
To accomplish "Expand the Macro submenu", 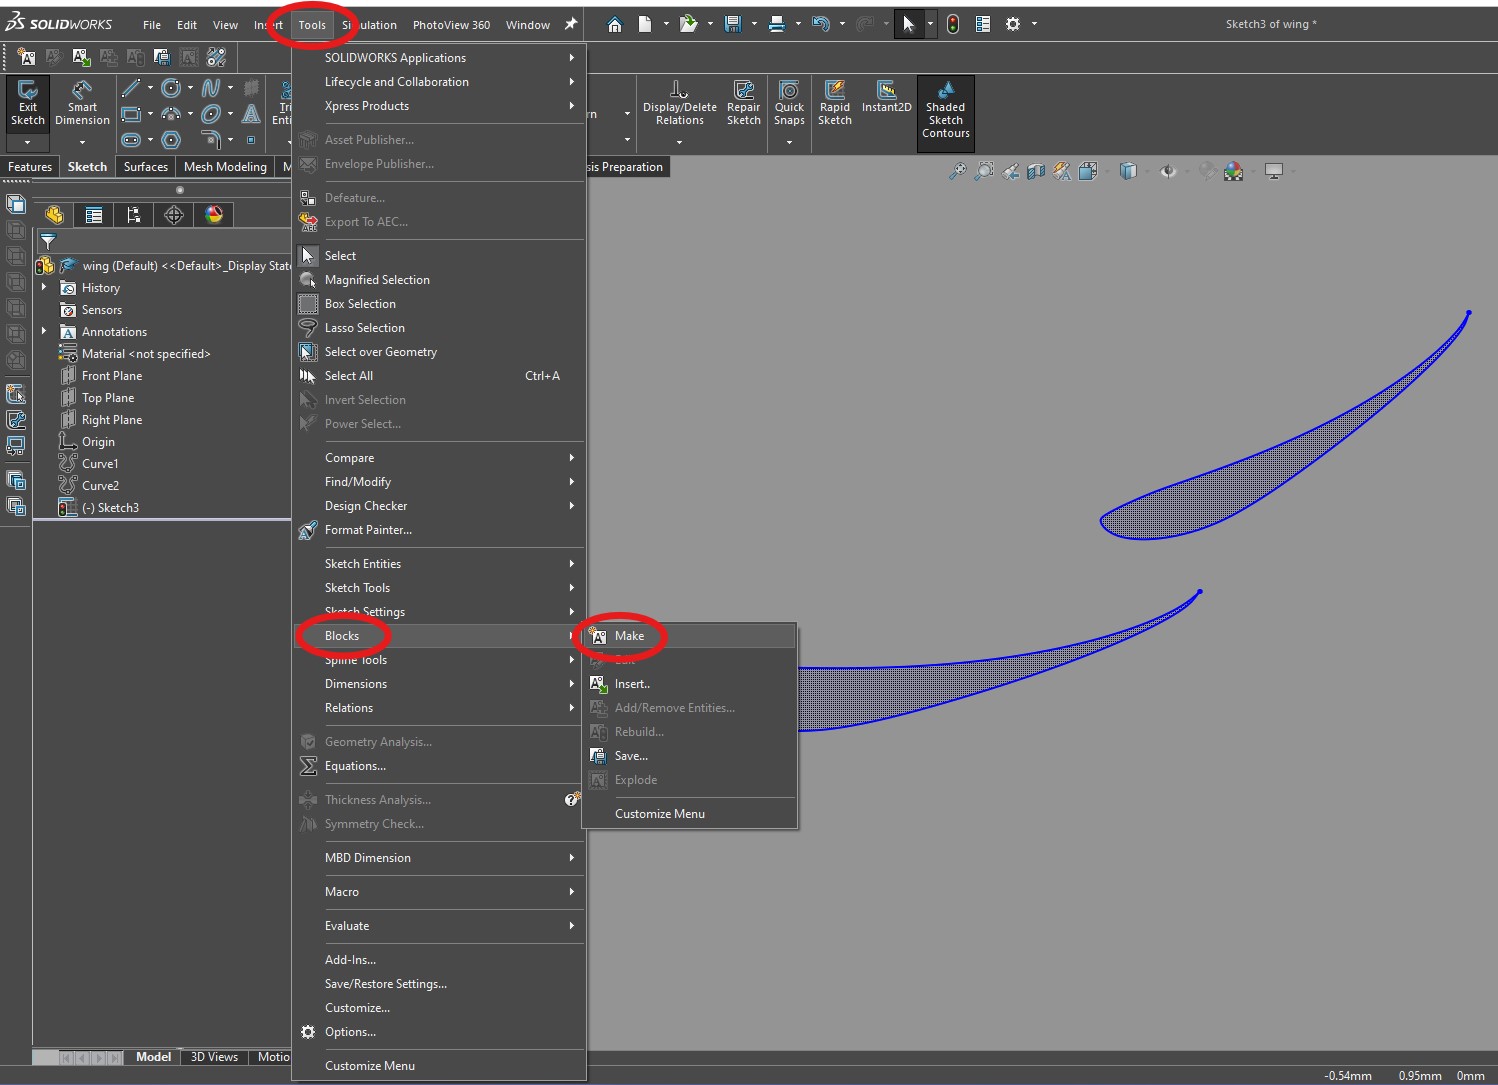I will click(x=438, y=892).
